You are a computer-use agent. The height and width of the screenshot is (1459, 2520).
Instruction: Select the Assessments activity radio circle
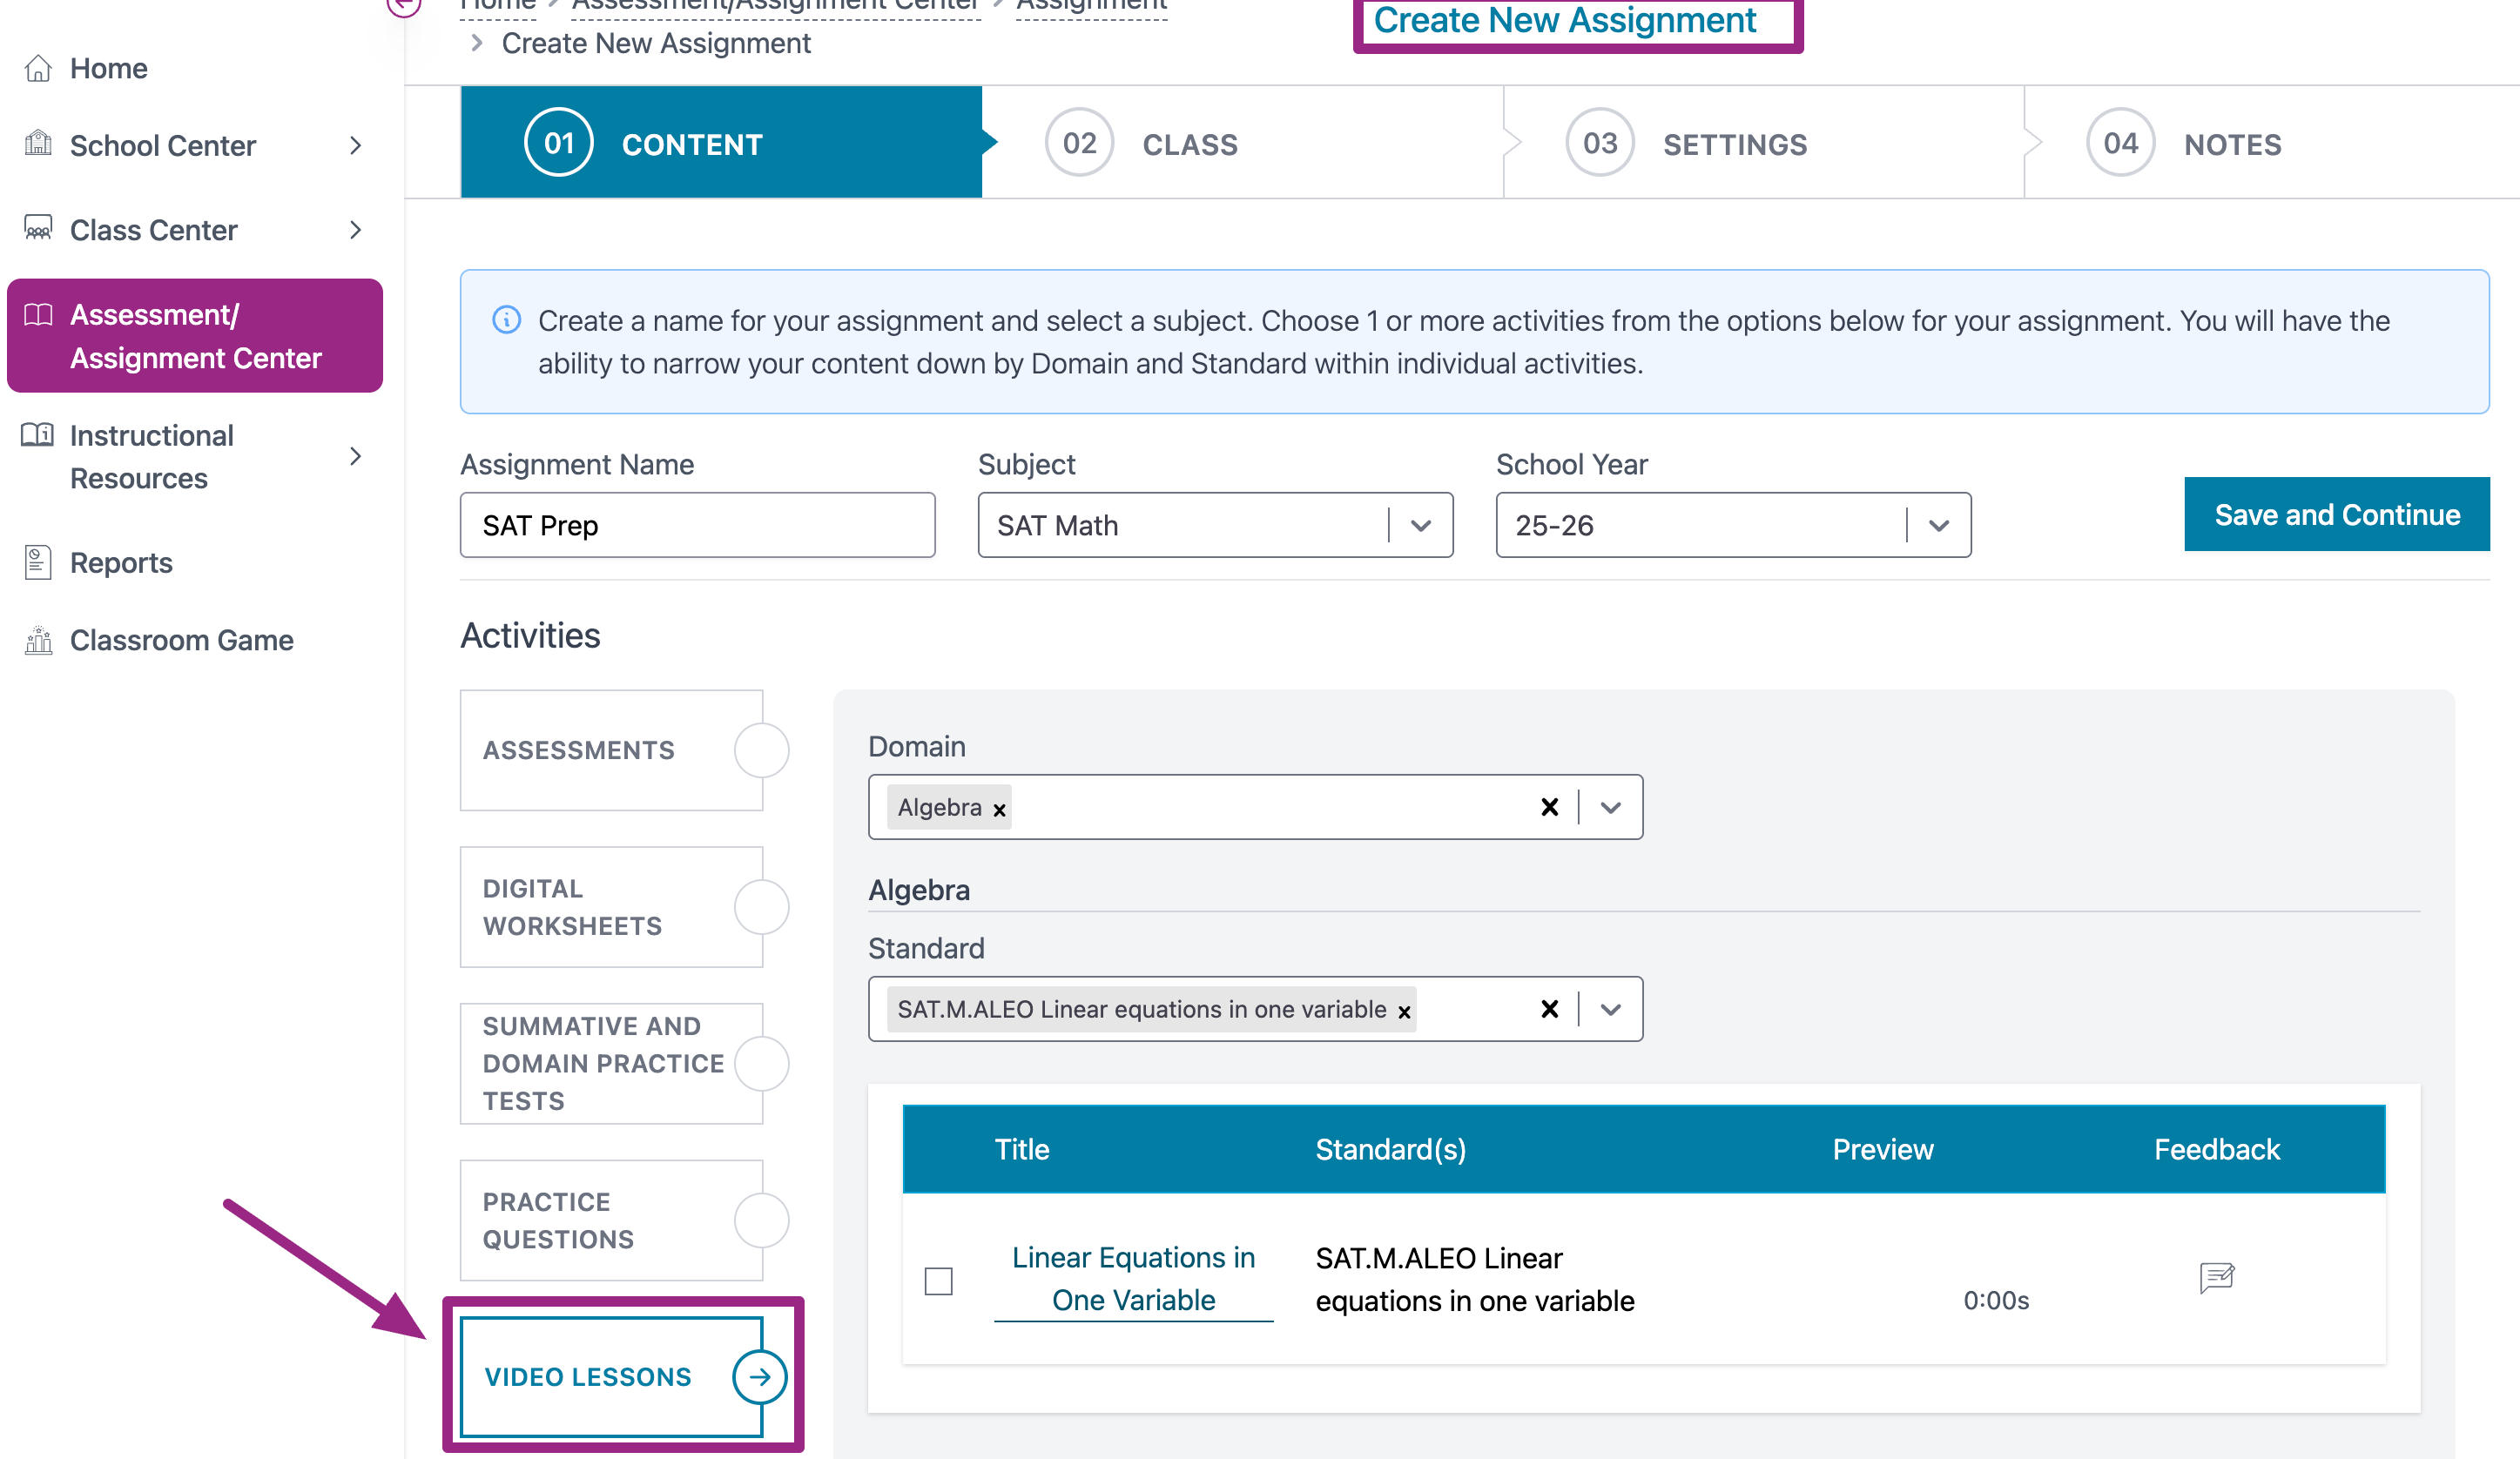coord(761,750)
